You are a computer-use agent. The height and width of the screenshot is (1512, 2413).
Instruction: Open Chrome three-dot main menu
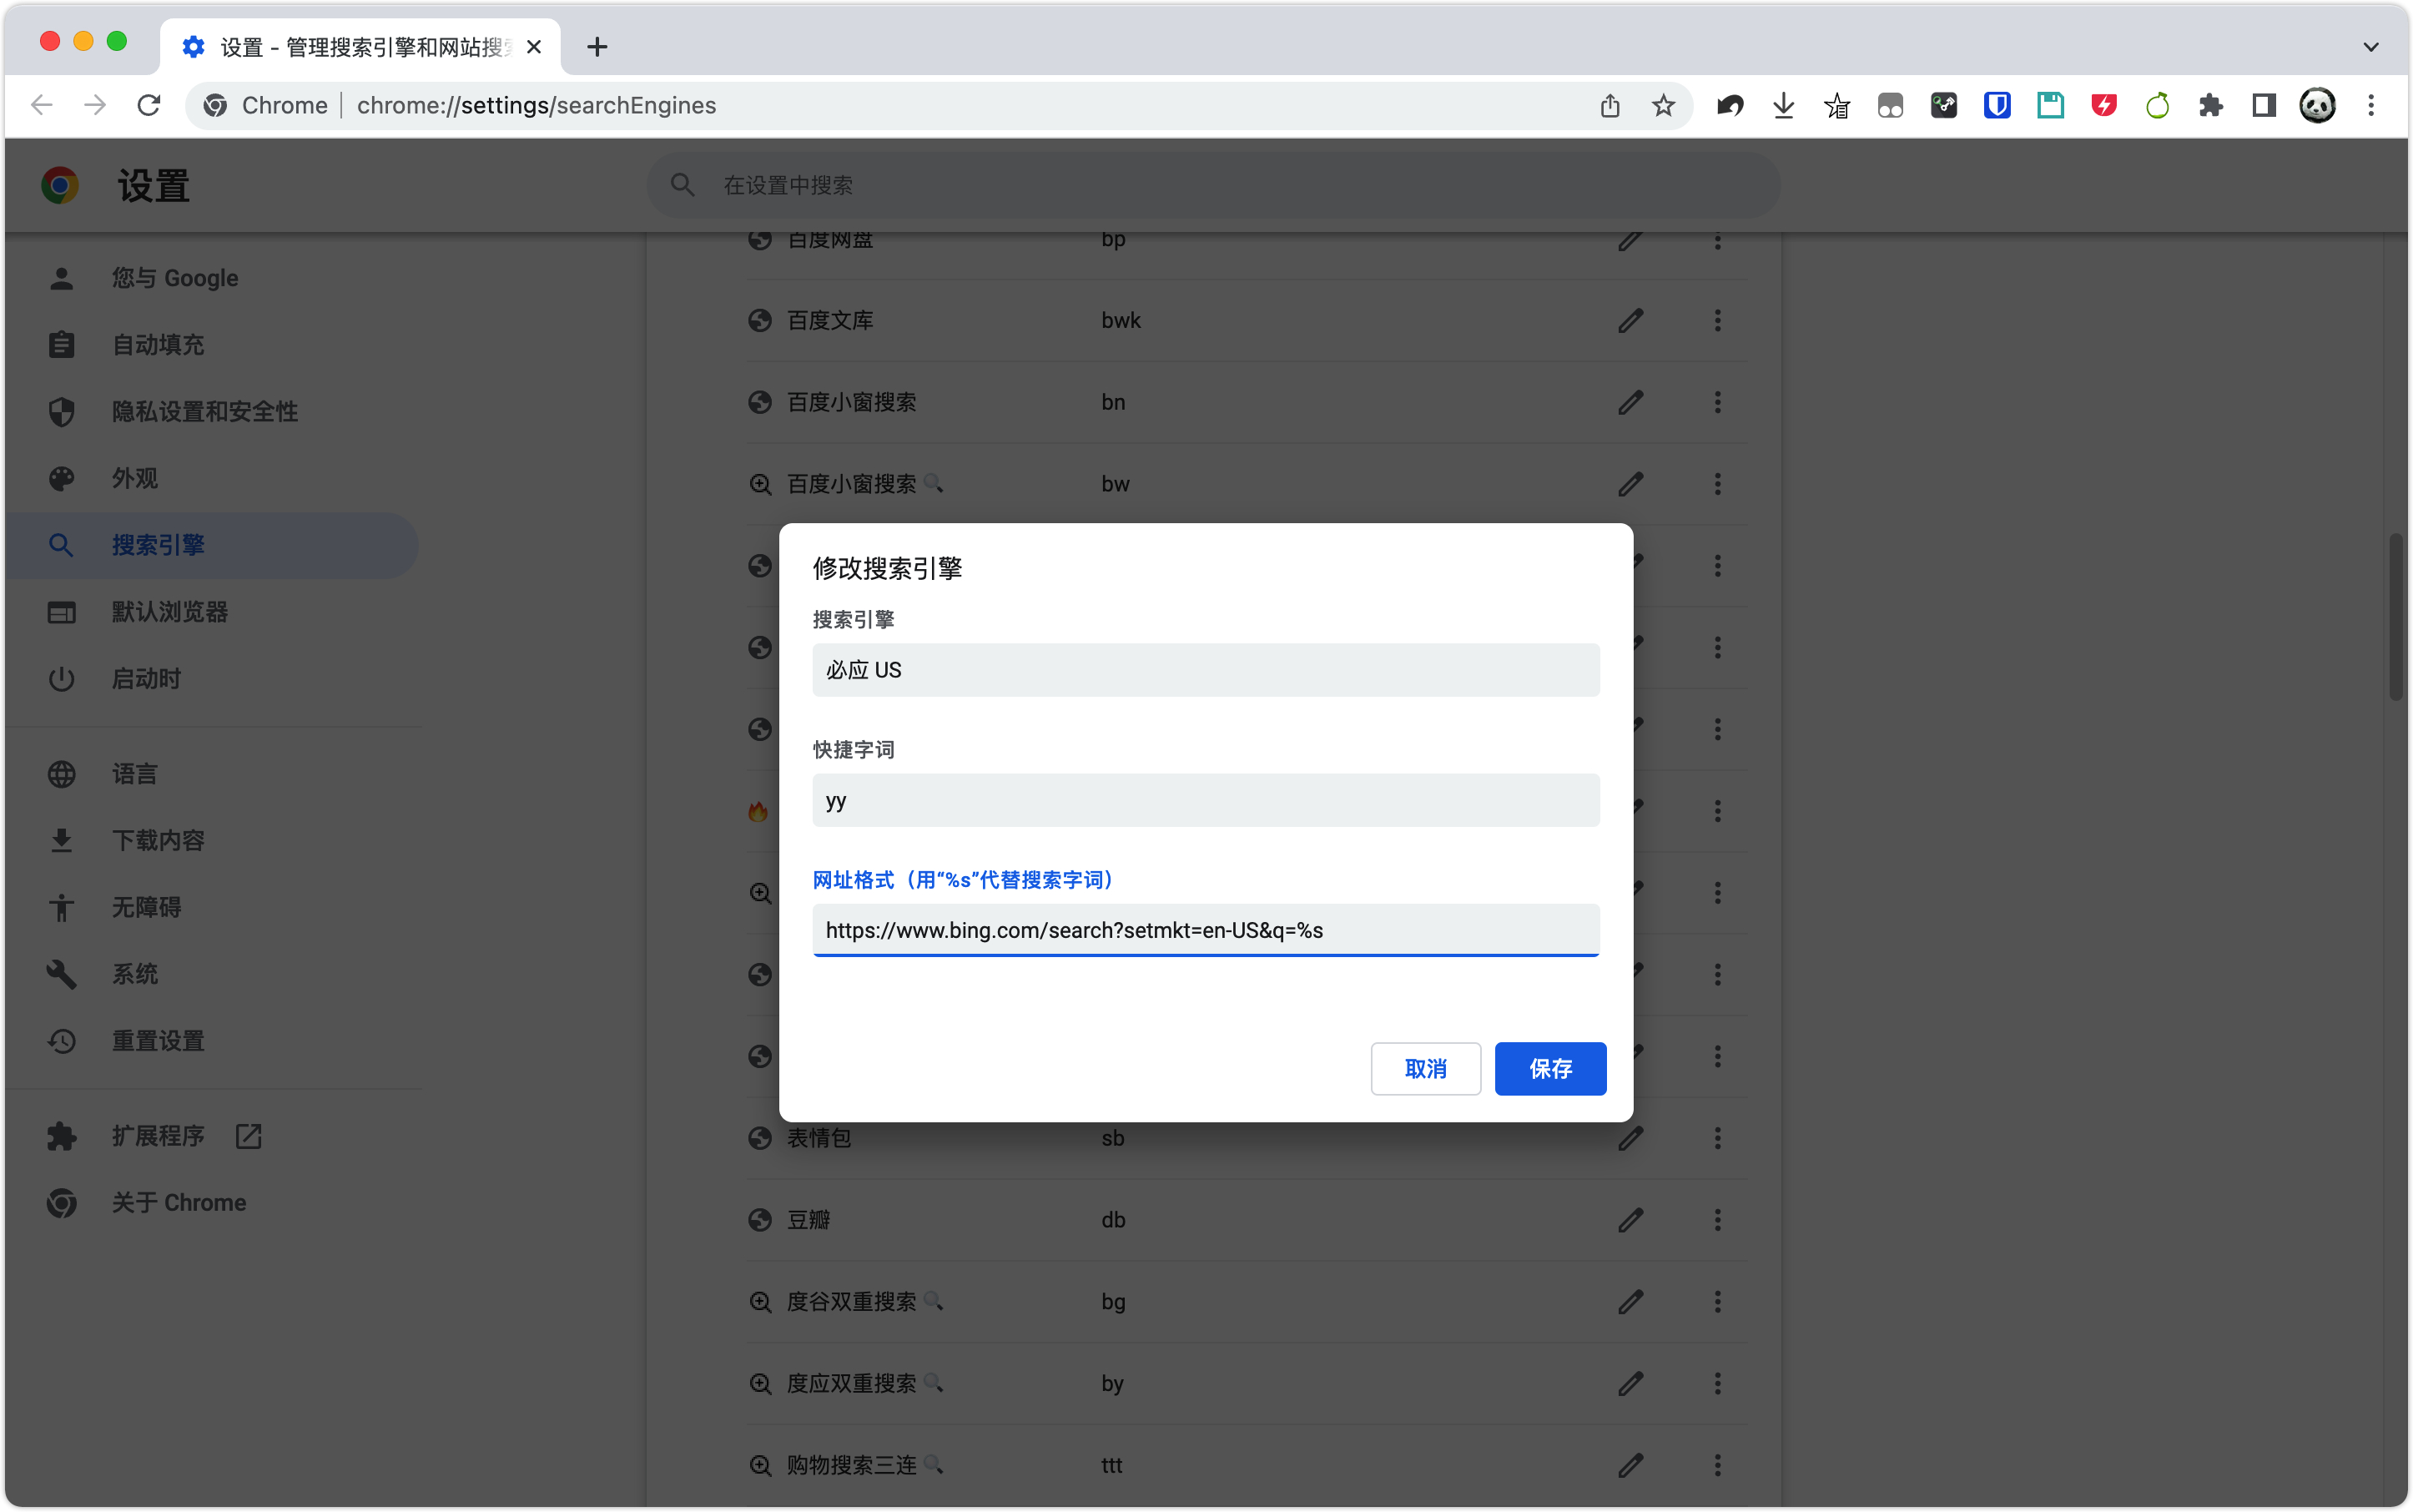coord(2370,105)
